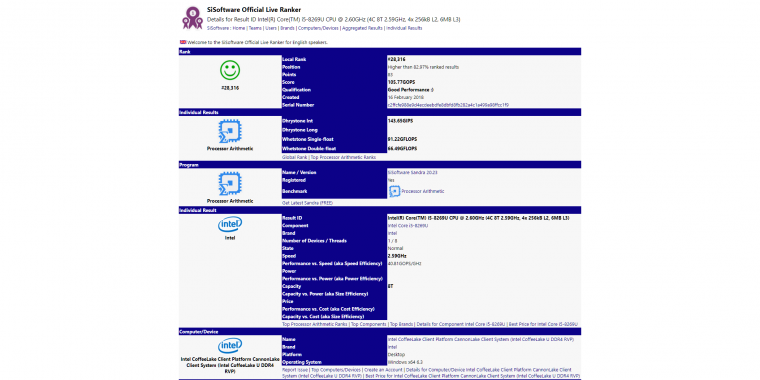
Task: Open the Top Brands link
Action: [x=401, y=324]
